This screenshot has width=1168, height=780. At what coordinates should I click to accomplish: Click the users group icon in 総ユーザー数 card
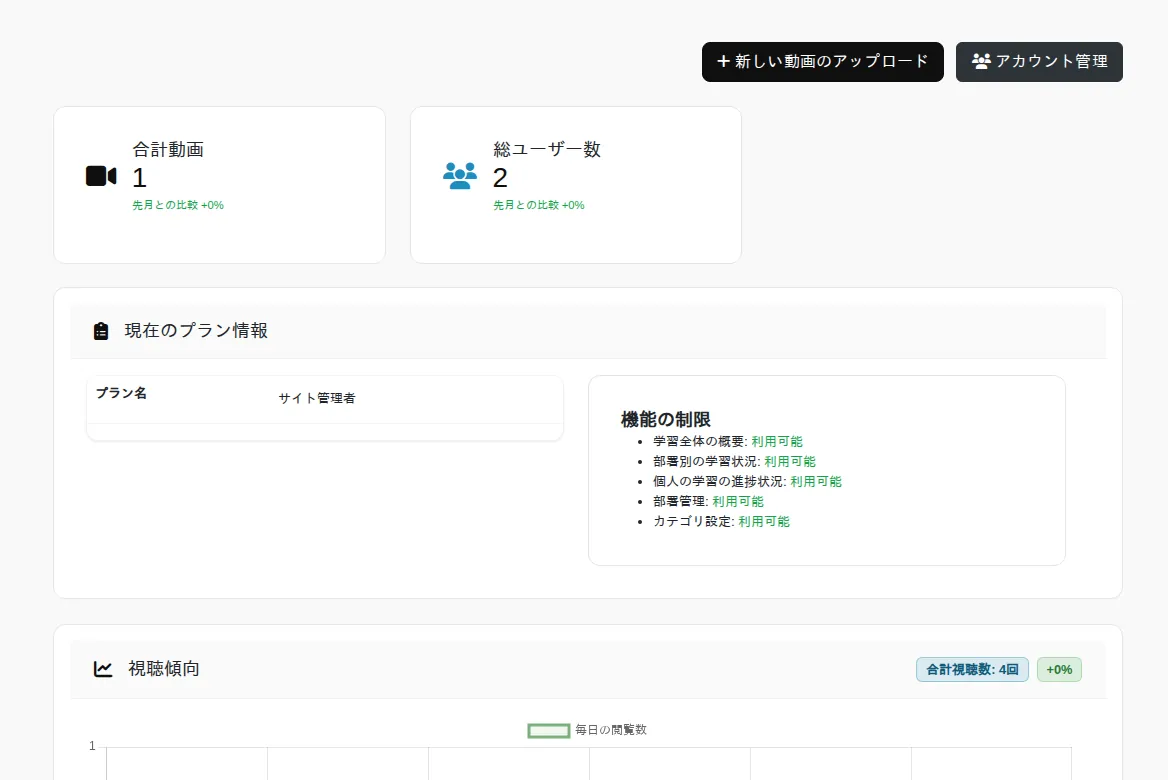click(460, 176)
